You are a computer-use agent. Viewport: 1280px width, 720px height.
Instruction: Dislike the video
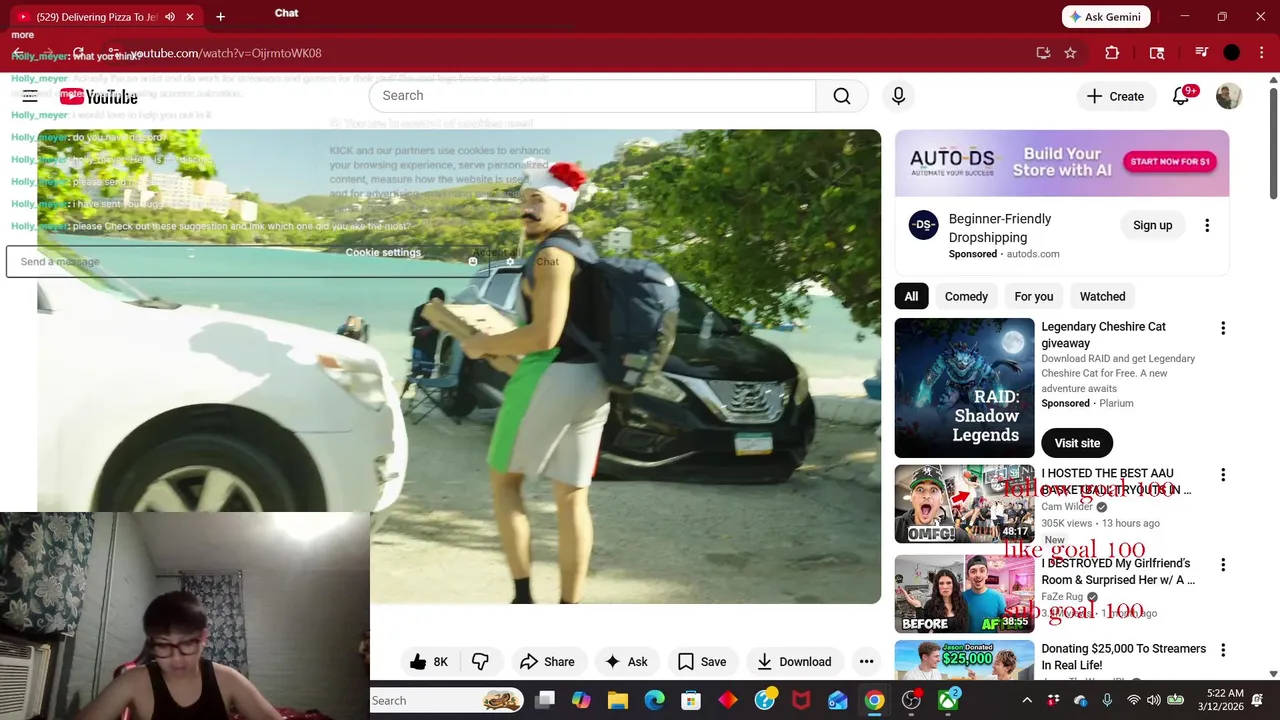480,662
